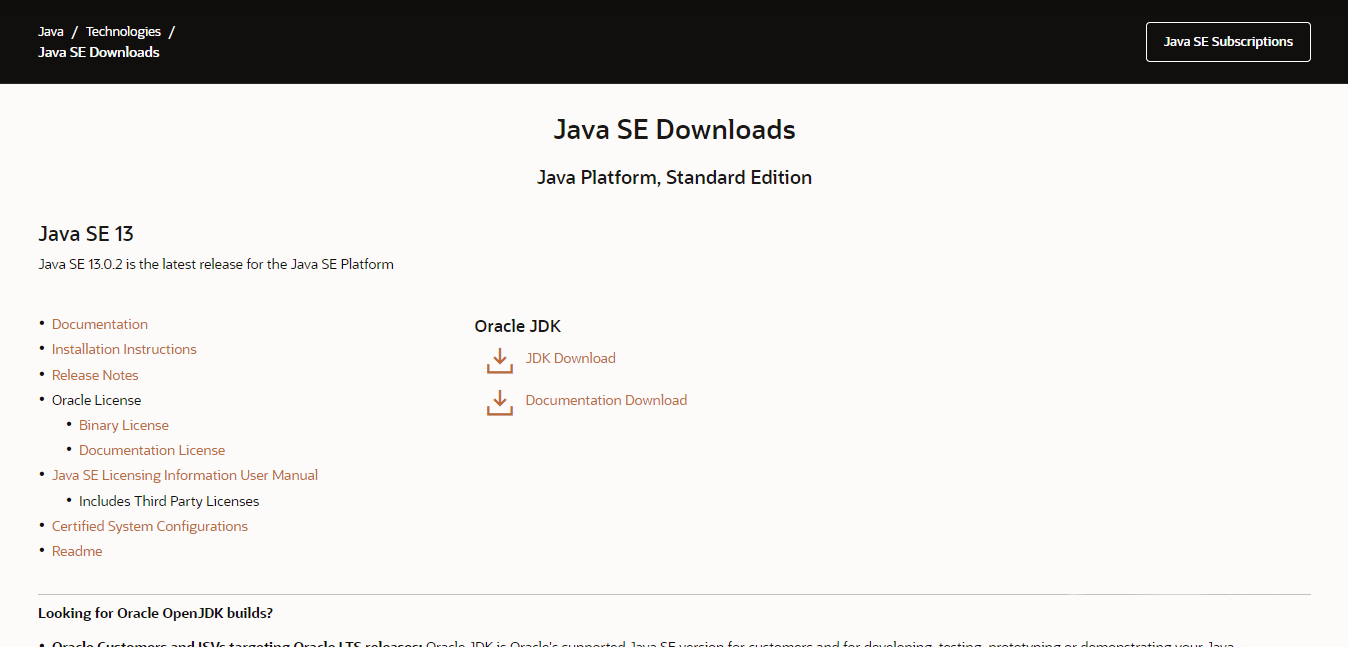
Task: Open the Documentation link
Action: [99, 323]
